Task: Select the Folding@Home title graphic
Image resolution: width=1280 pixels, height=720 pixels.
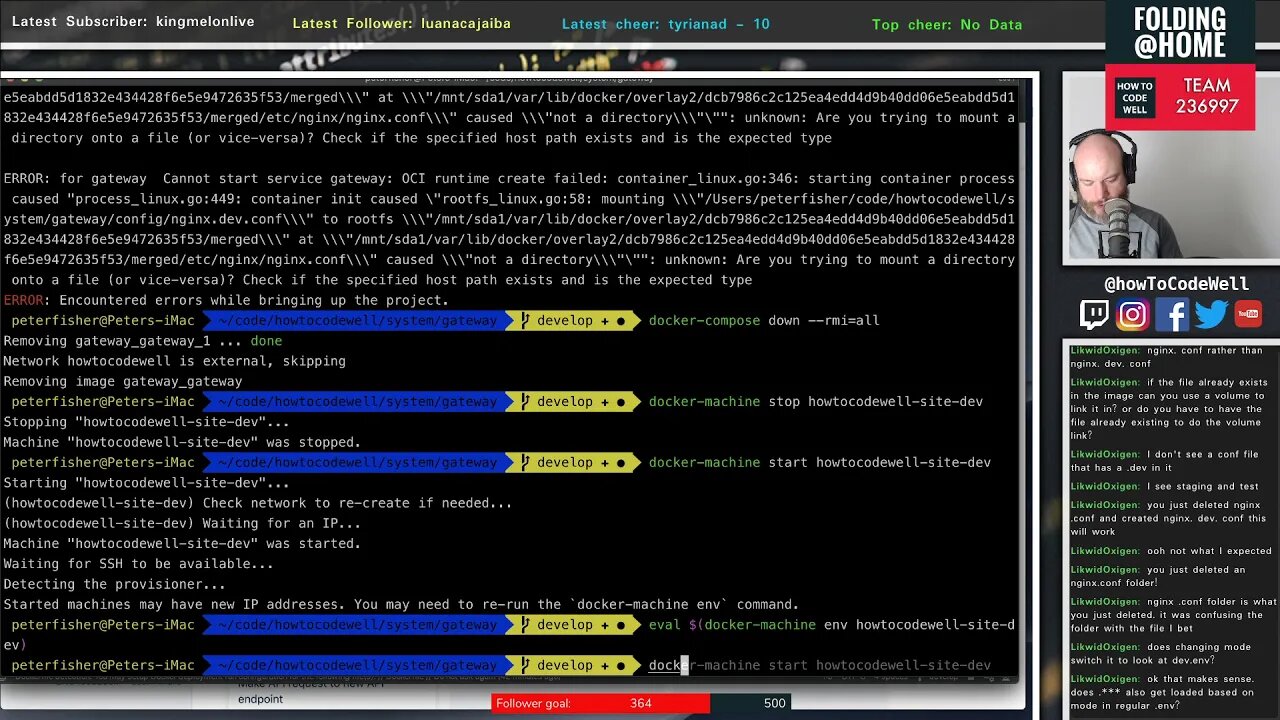Action: (1180, 33)
